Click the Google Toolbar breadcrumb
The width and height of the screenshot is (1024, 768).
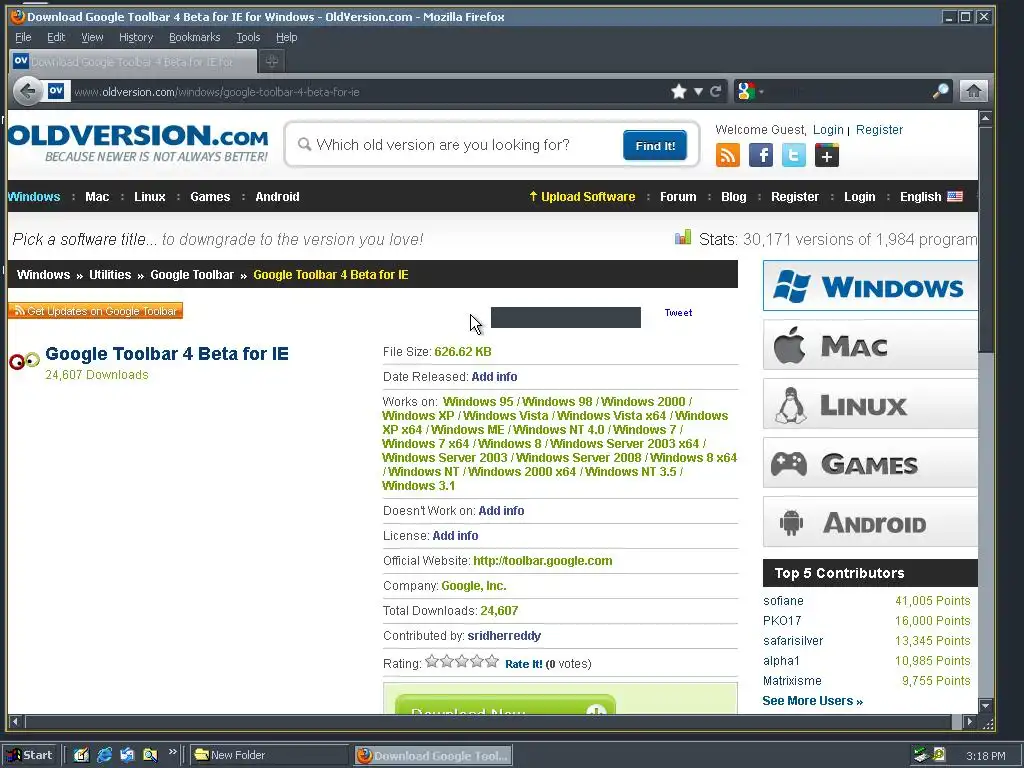coord(192,275)
